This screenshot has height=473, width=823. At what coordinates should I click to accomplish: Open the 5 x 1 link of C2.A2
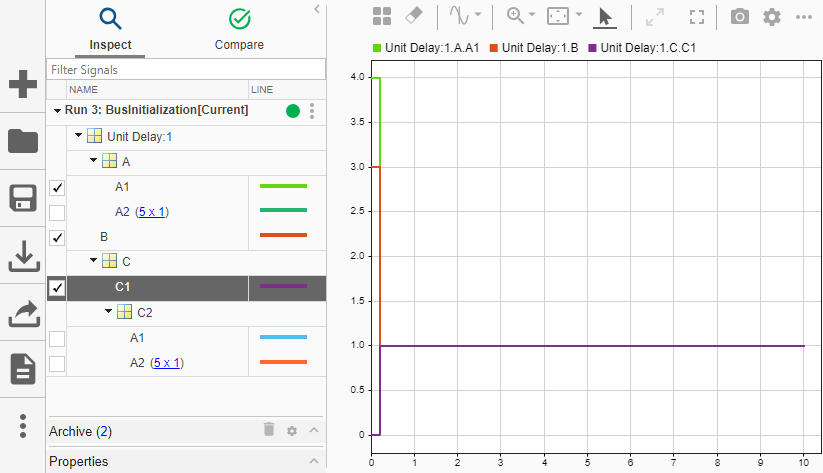[x=167, y=363]
